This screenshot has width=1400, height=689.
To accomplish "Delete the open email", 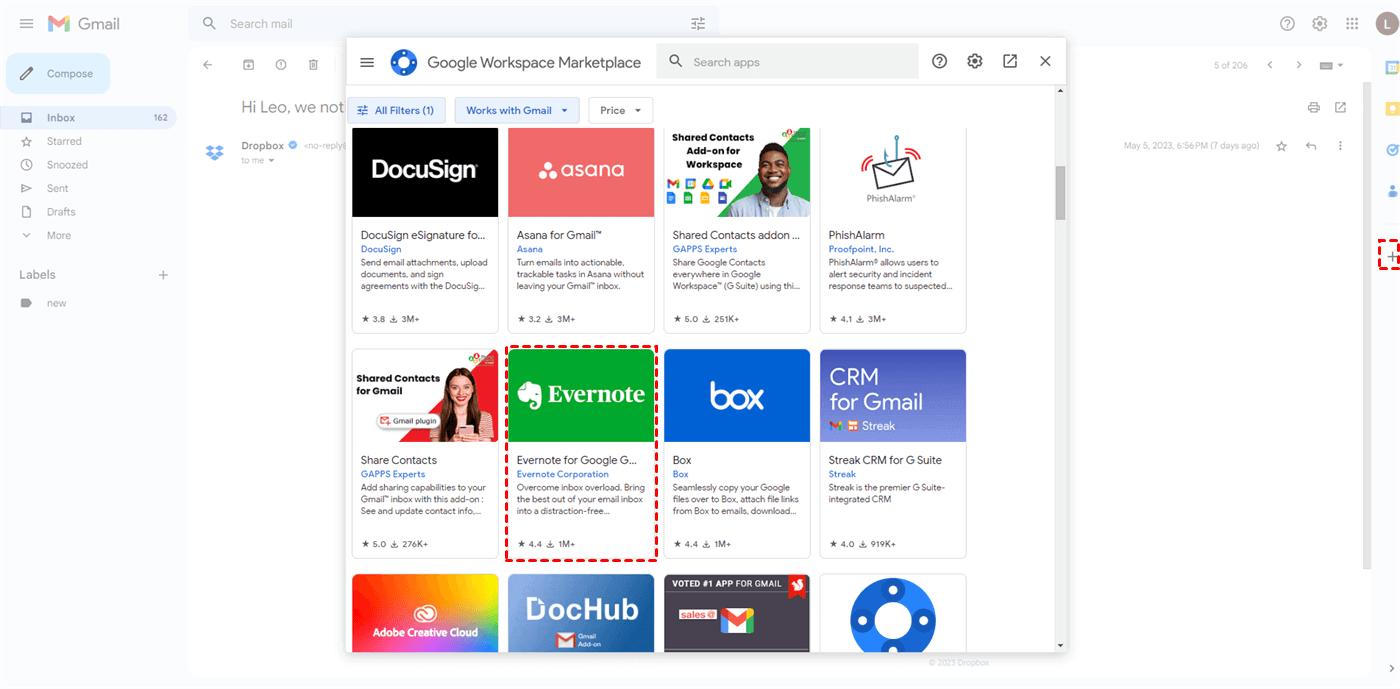I will [313, 65].
